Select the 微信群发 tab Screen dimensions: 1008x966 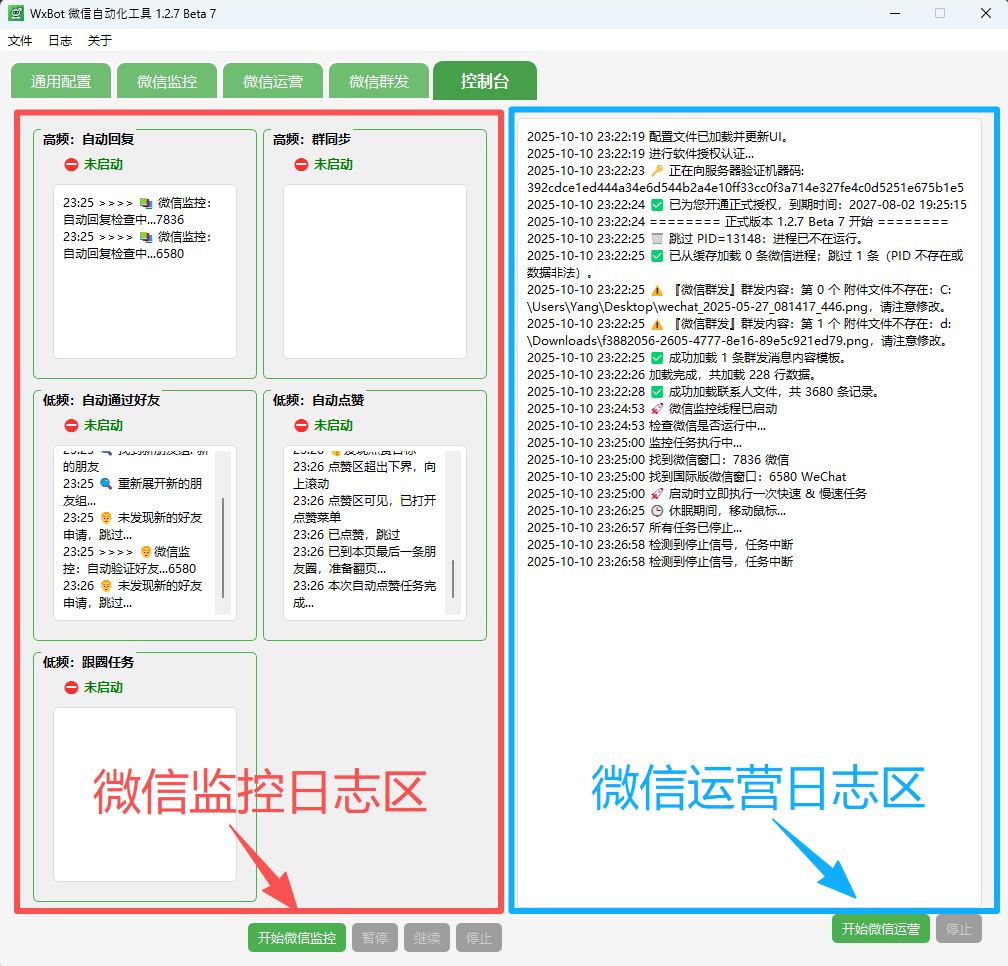[x=379, y=82]
